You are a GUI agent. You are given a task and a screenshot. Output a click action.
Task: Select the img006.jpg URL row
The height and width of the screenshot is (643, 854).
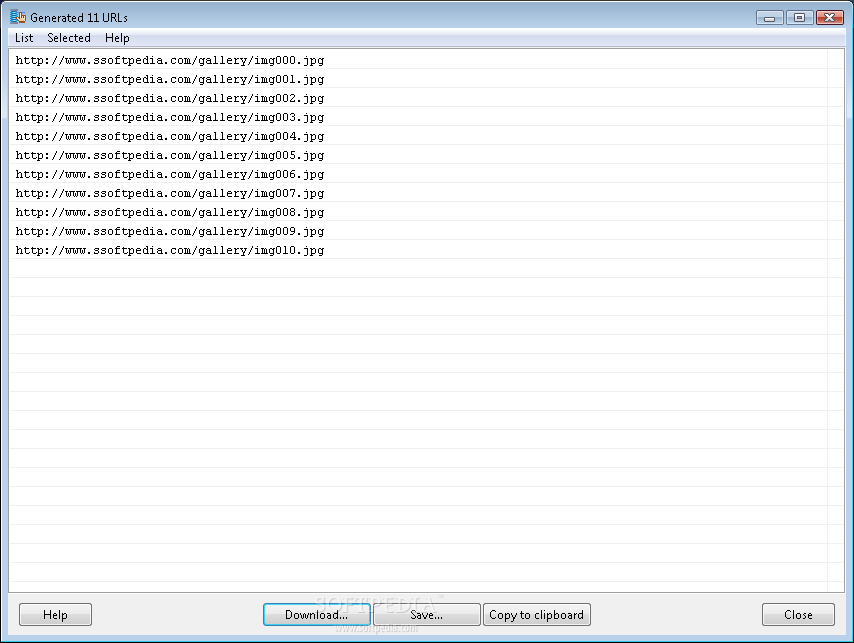(x=418, y=174)
